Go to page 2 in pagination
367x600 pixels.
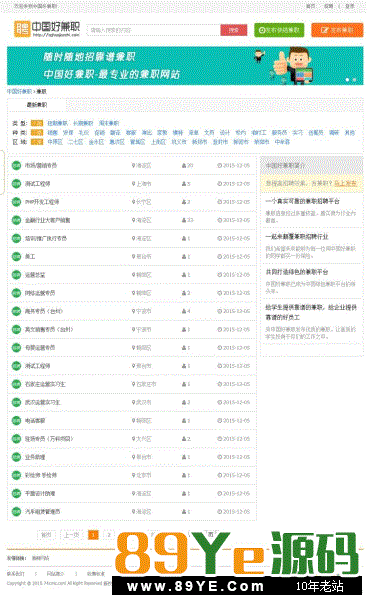(109, 535)
